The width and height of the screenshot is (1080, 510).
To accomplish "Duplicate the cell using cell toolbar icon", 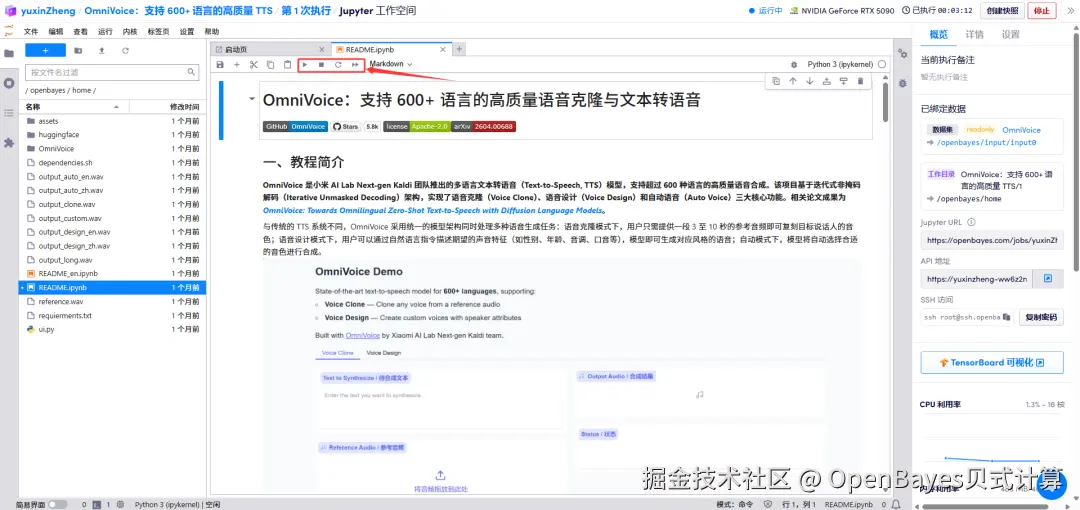I will [x=776, y=81].
